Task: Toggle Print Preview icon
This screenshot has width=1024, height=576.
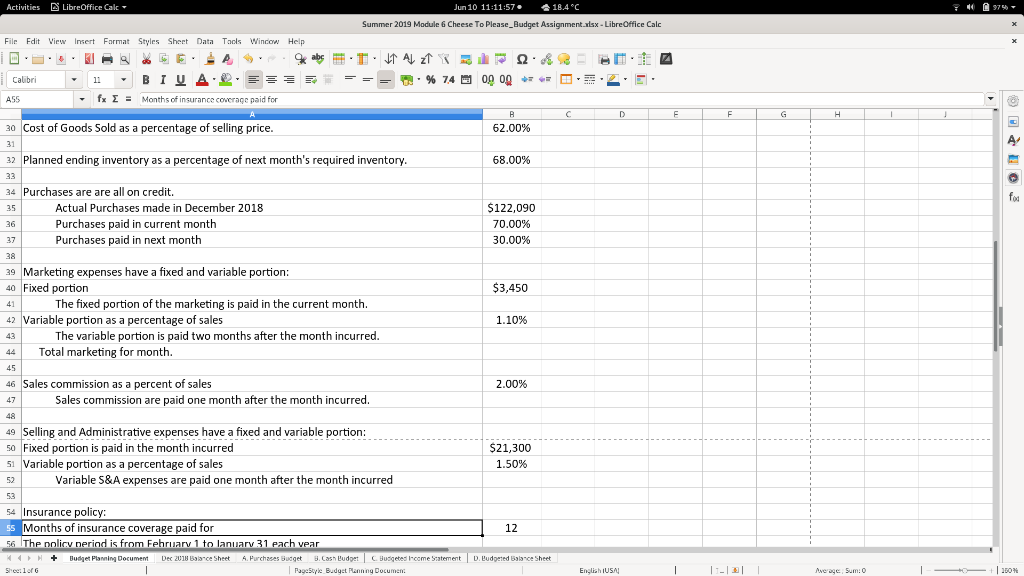Action: click(125, 59)
